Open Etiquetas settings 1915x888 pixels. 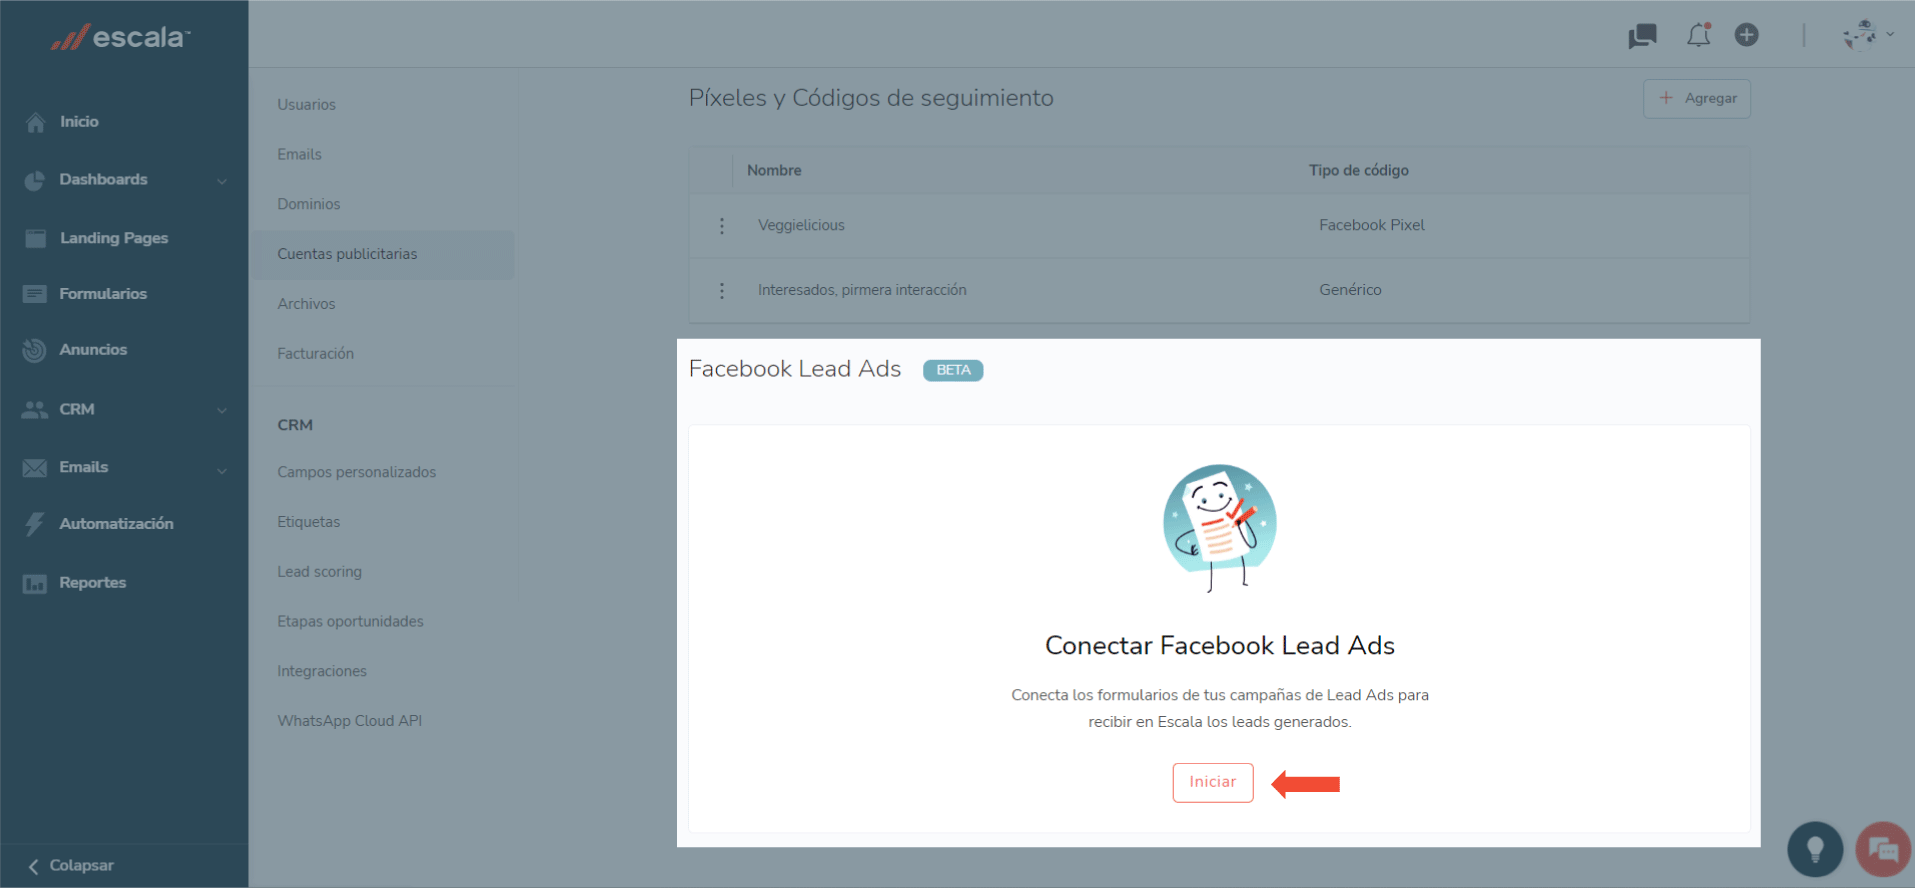coord(308,522)
